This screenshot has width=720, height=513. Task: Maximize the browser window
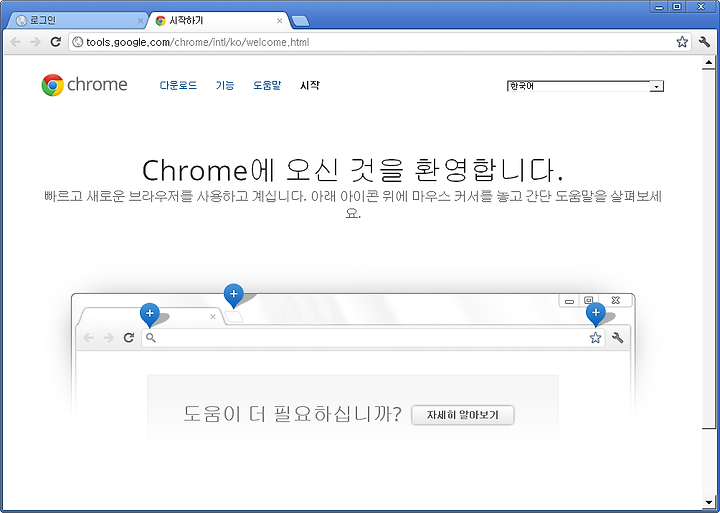[677, 6]
